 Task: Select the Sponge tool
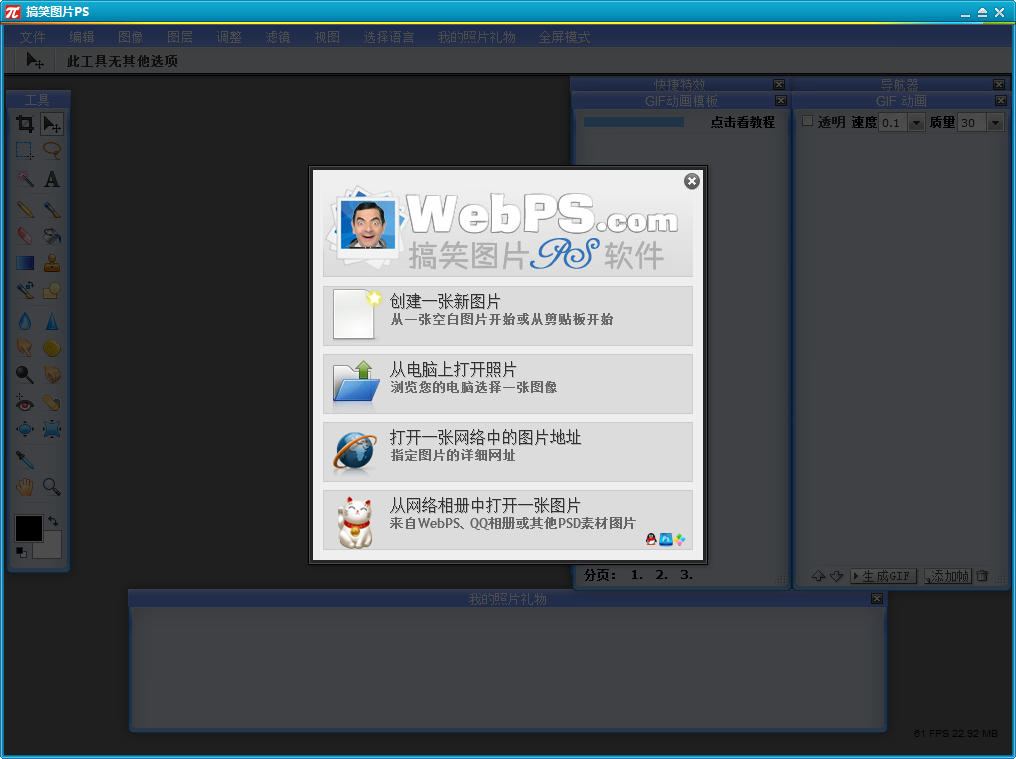[x=52, y=348]
